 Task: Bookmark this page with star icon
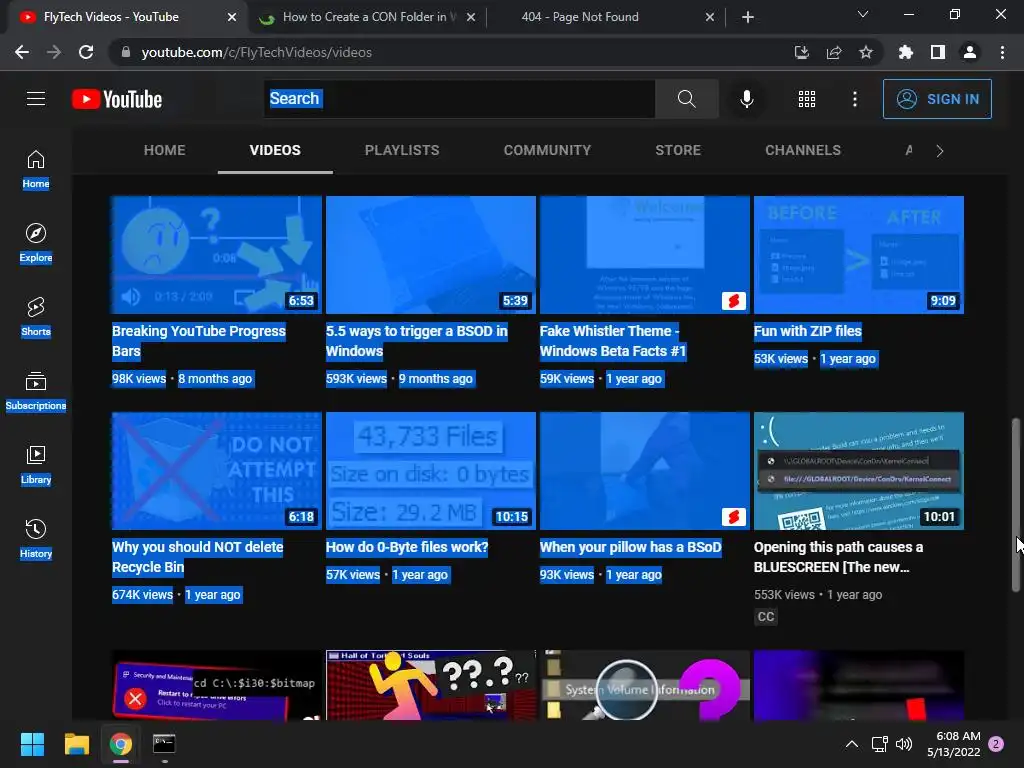[x=866, y=52]
